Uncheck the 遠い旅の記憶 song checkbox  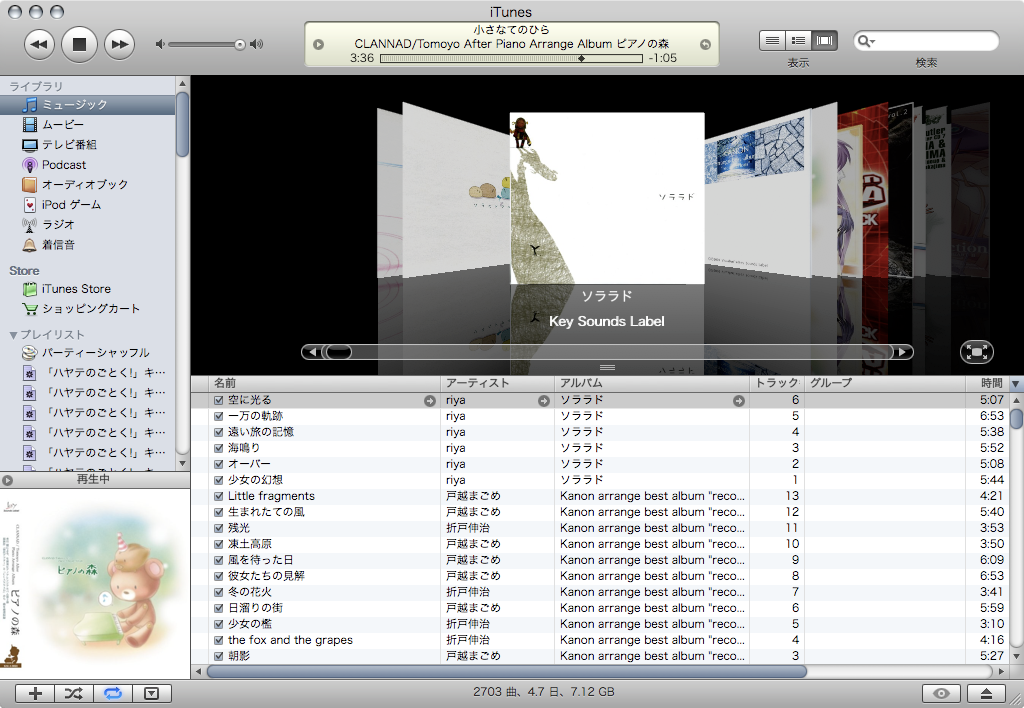coord(219,432)
